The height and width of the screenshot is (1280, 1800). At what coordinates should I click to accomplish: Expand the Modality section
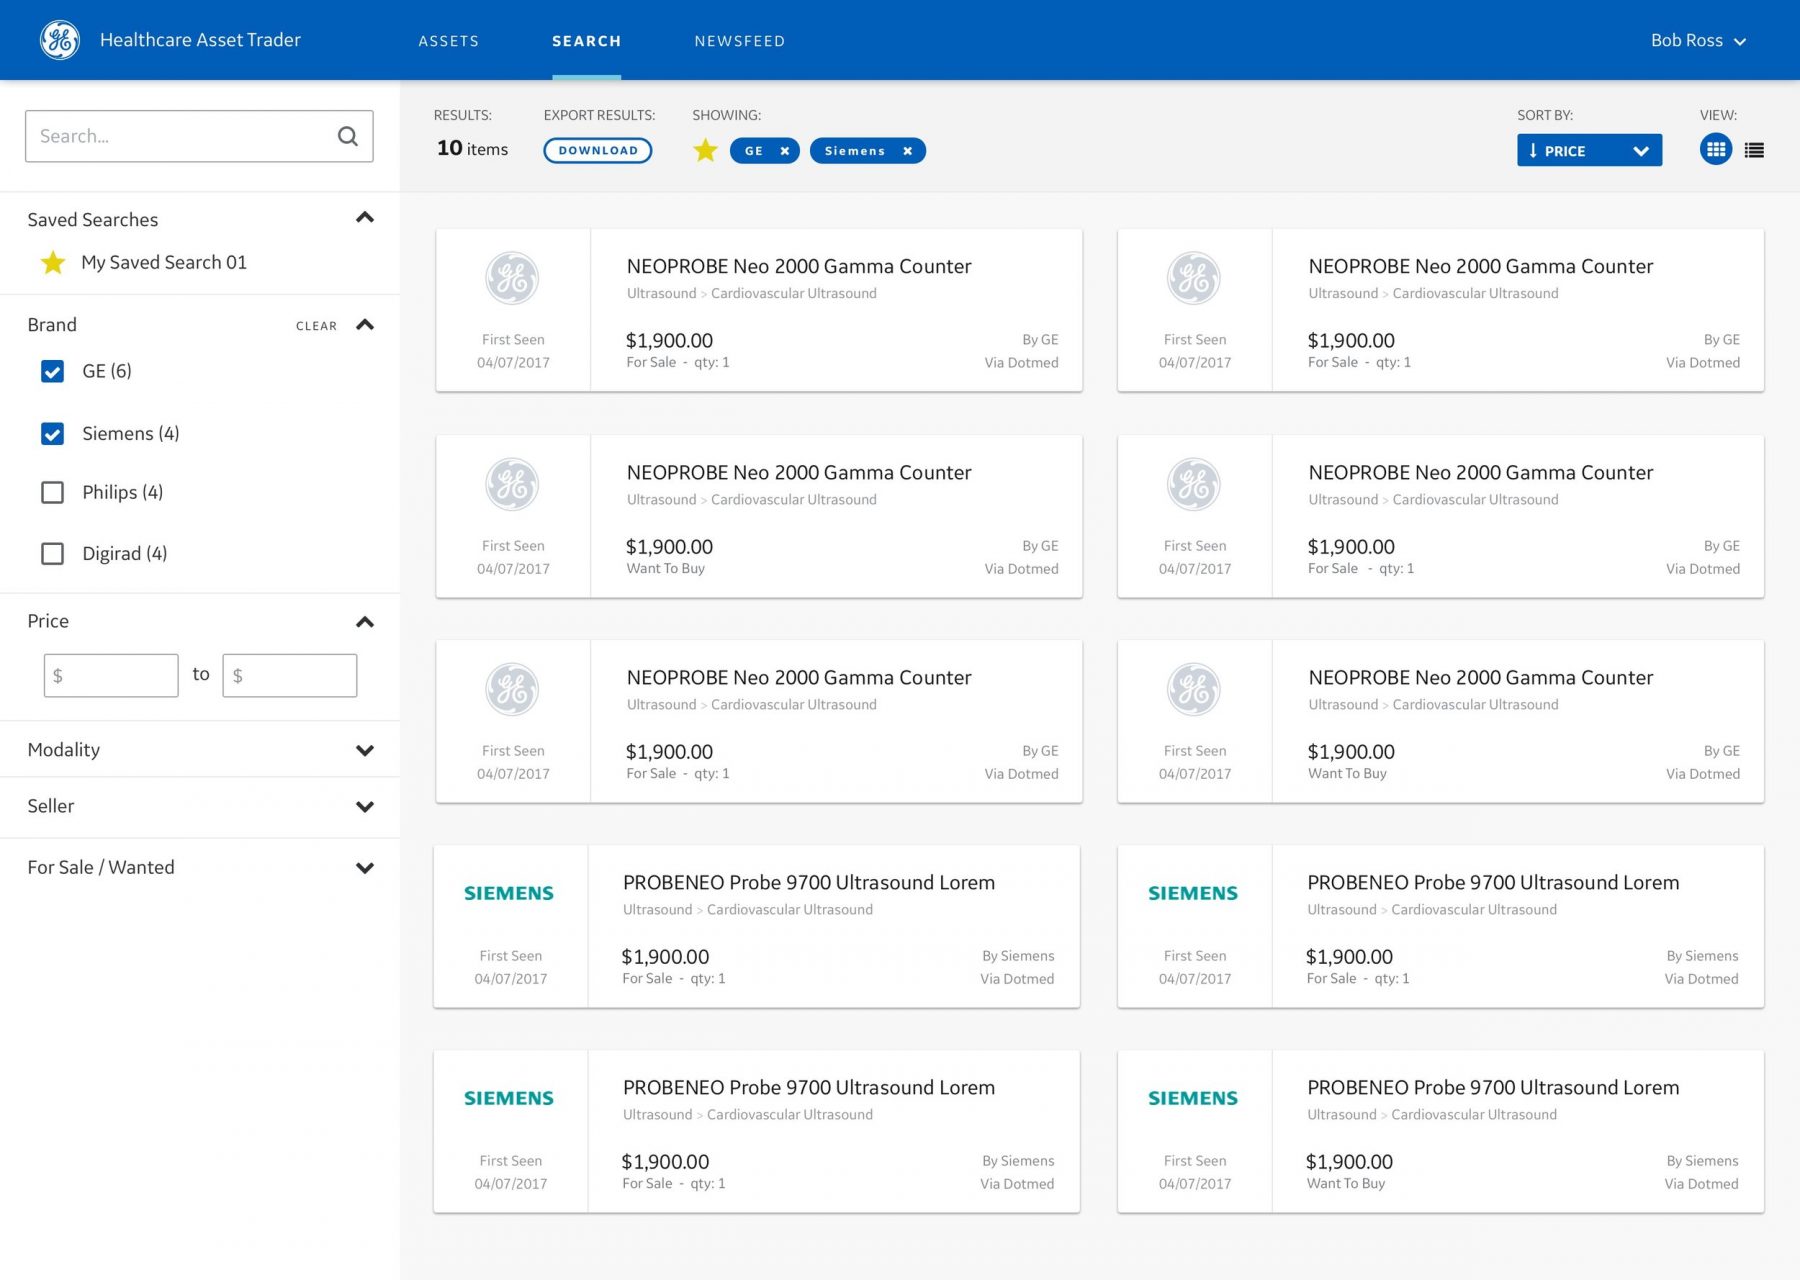[365, 750]
